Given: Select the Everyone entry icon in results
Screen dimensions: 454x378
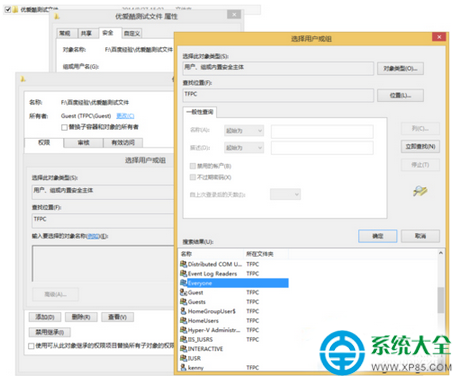Looking at the screenshot, I should (183, 283).
